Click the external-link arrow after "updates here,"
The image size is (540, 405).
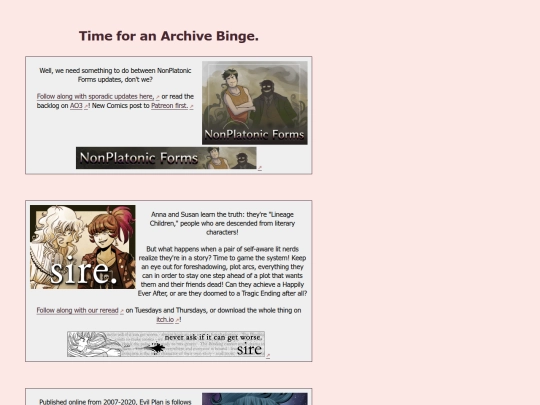pos(157,97)
